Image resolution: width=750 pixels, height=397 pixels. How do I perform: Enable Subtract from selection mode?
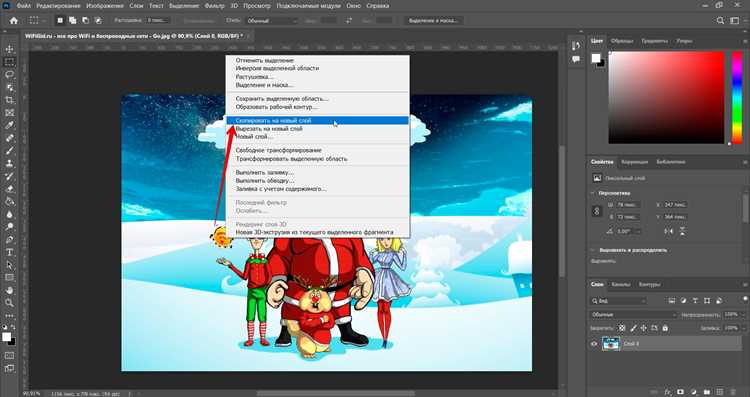pos(85,21)
